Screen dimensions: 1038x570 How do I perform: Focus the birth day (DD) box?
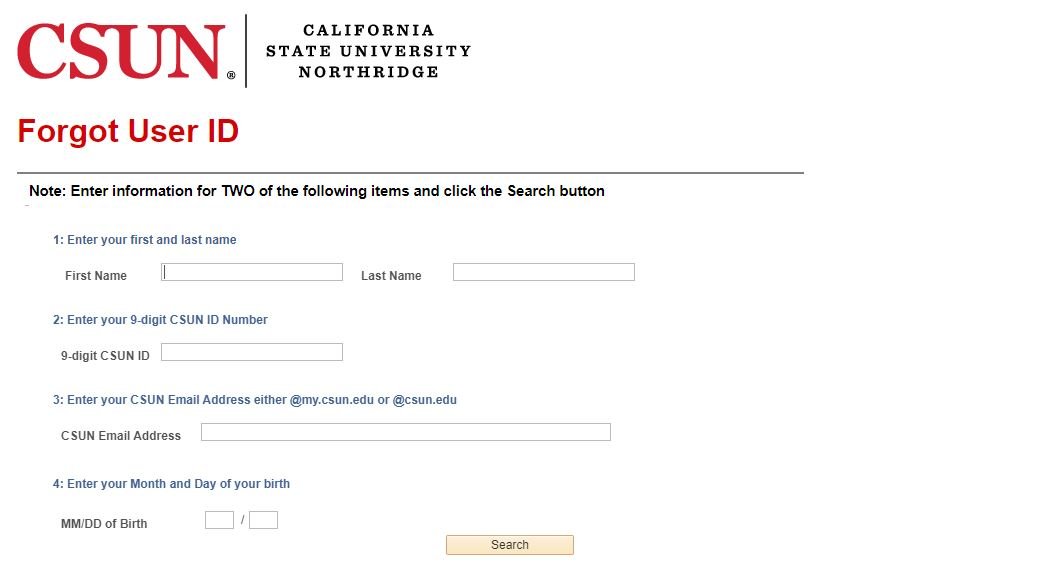pos(263,520)
